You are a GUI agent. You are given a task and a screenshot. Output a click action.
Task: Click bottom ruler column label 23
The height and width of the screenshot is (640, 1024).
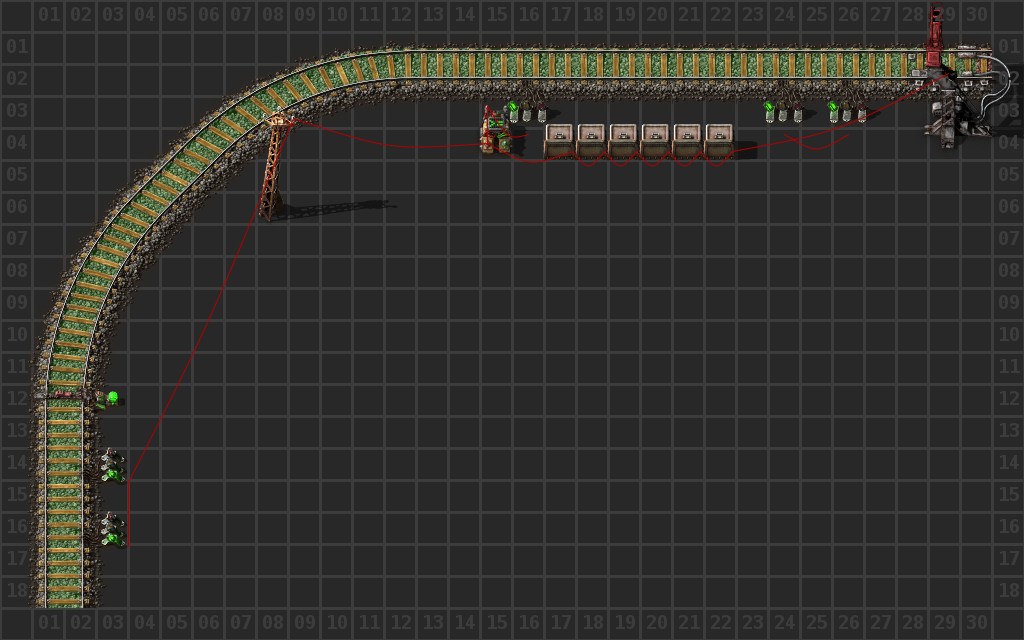tap(752, 622)
